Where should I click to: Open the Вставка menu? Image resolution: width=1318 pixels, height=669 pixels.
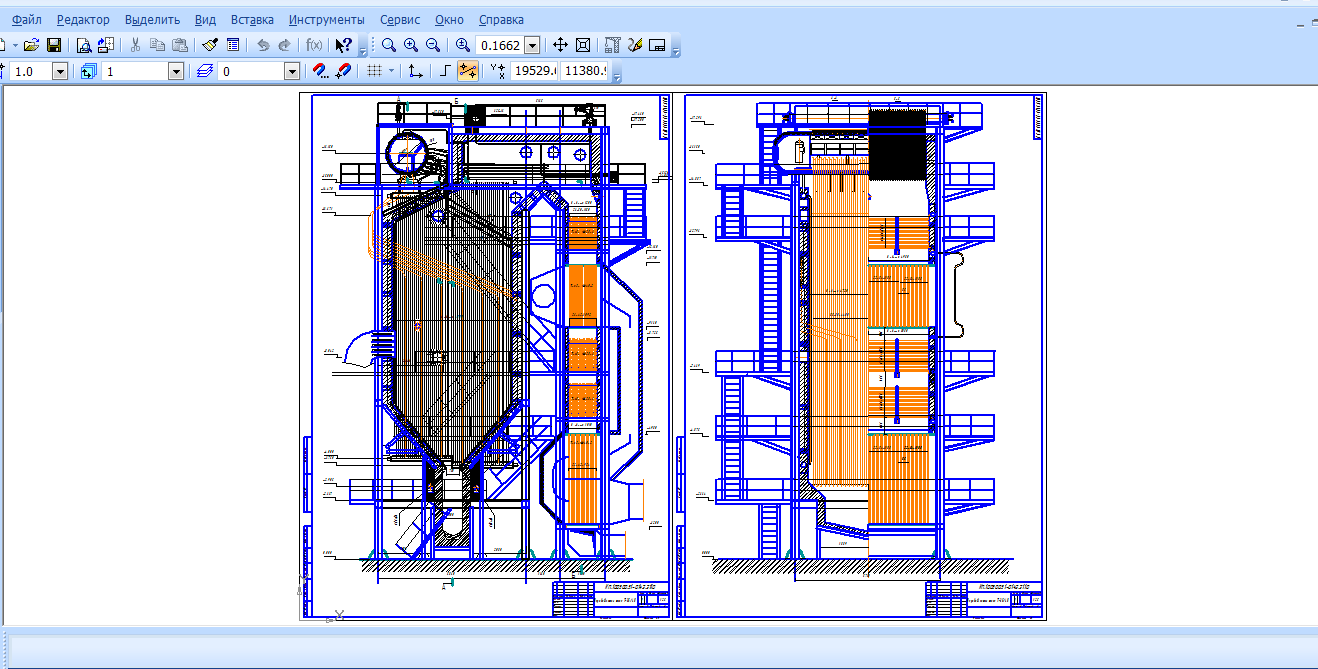point(252,19)
